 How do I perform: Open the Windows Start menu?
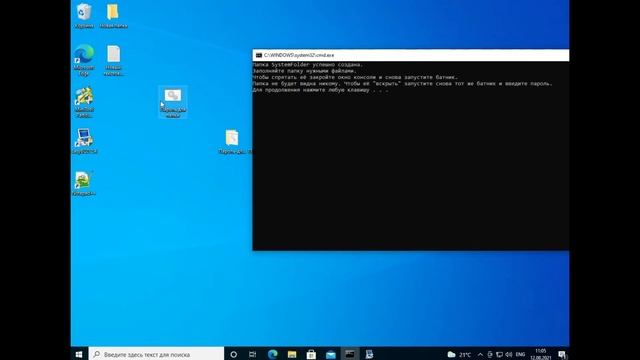(79, 354)
